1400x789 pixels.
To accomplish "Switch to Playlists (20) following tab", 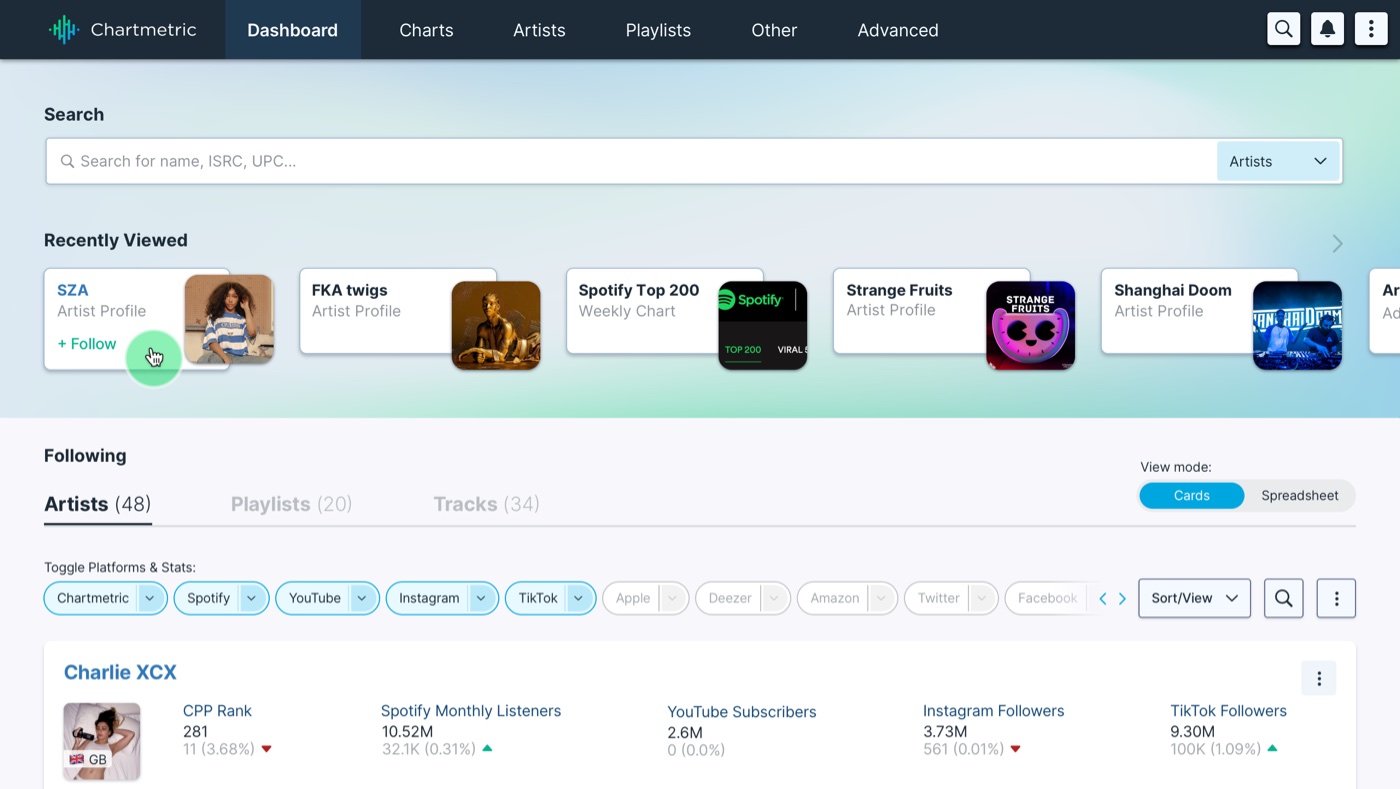I will [x=291, y=504].
